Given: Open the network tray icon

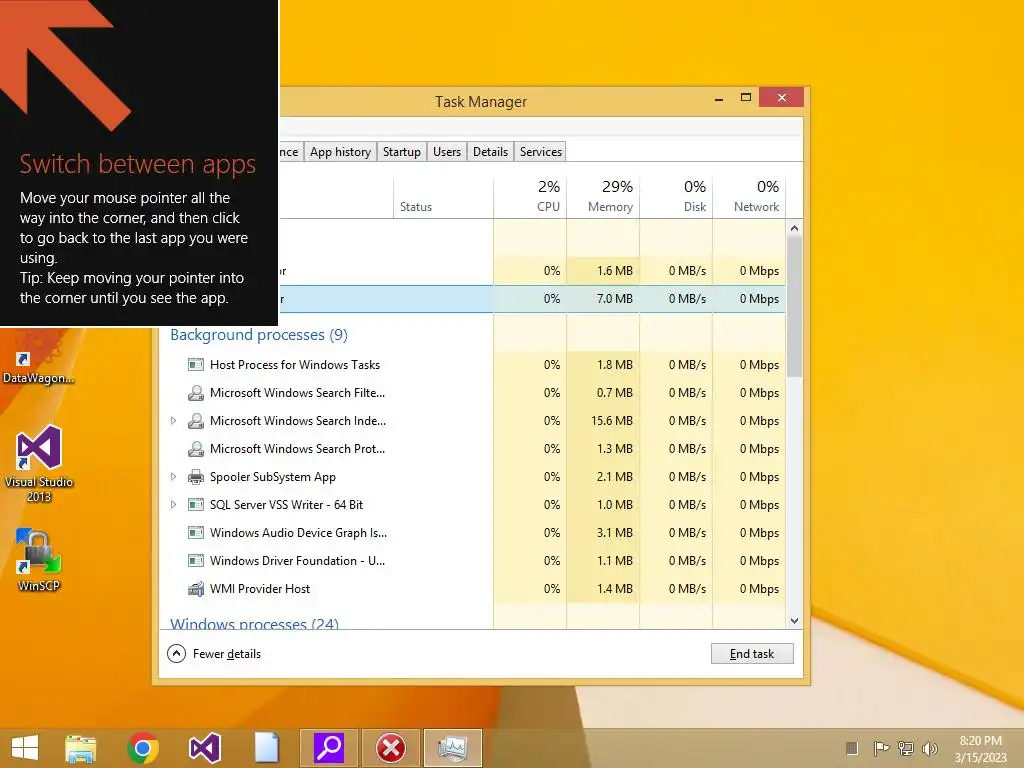Looking at the screenshot, I should tap(906, 748).
